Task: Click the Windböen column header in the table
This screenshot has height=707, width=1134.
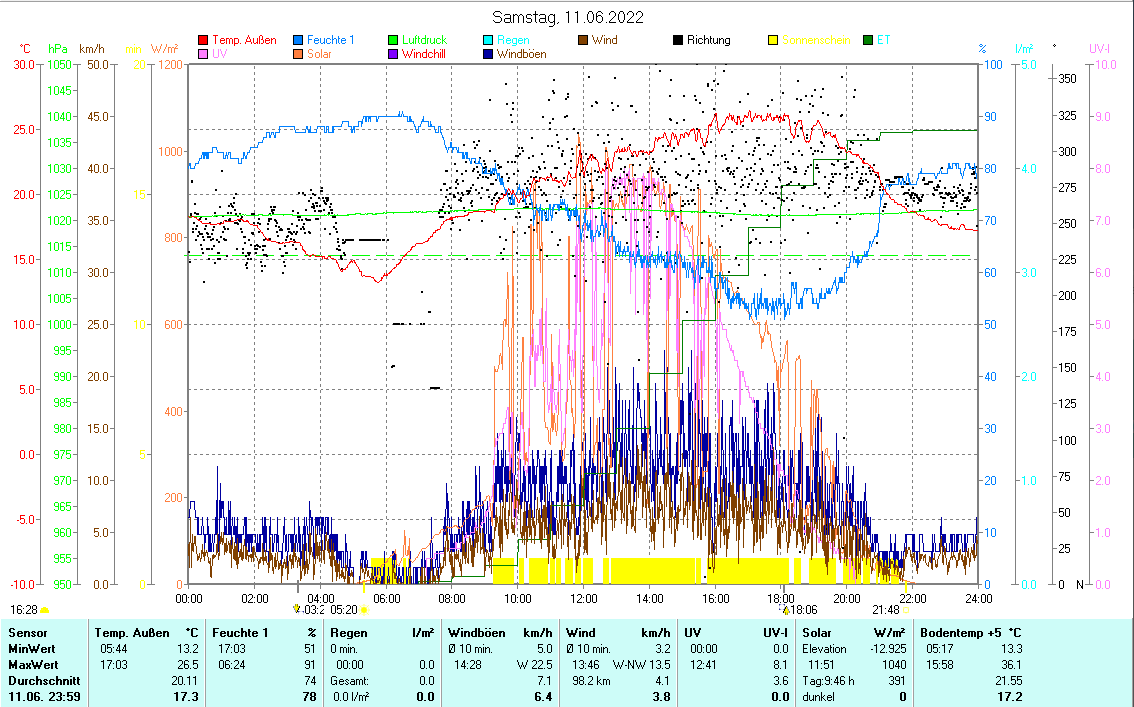Action: pyautogui.click(x=477, y=633)
